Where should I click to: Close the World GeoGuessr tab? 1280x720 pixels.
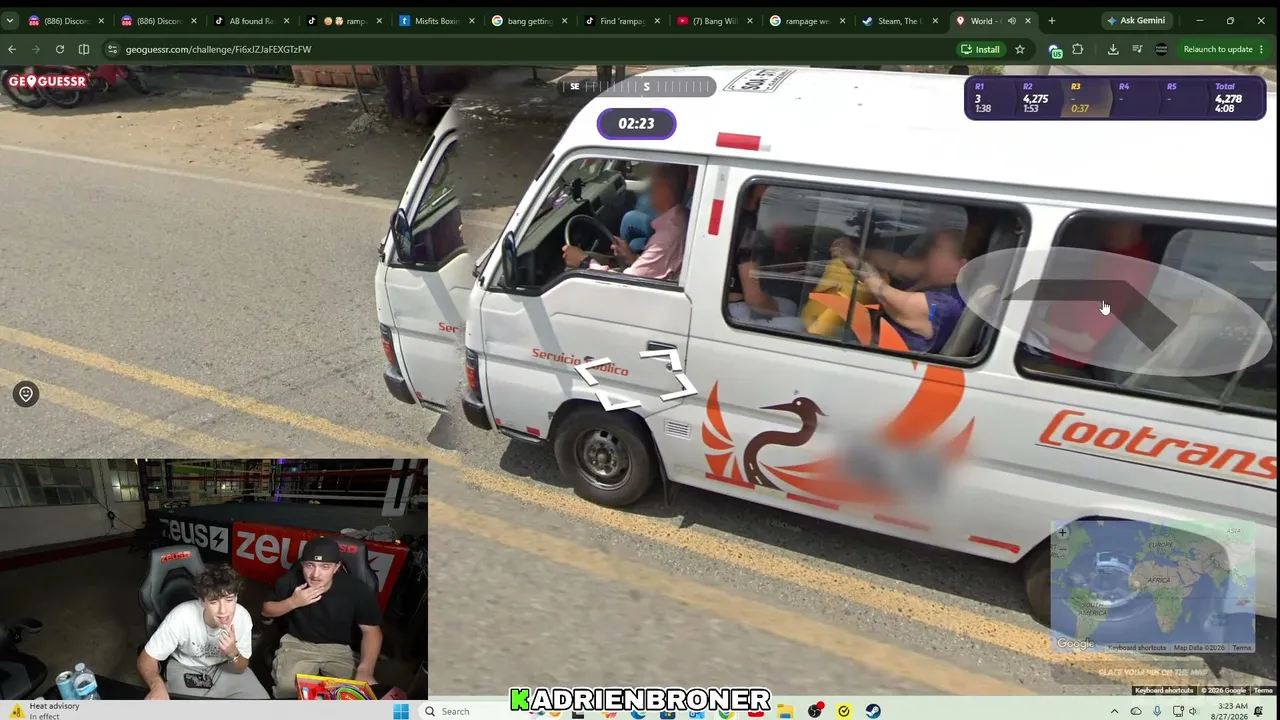[1027, 20]
